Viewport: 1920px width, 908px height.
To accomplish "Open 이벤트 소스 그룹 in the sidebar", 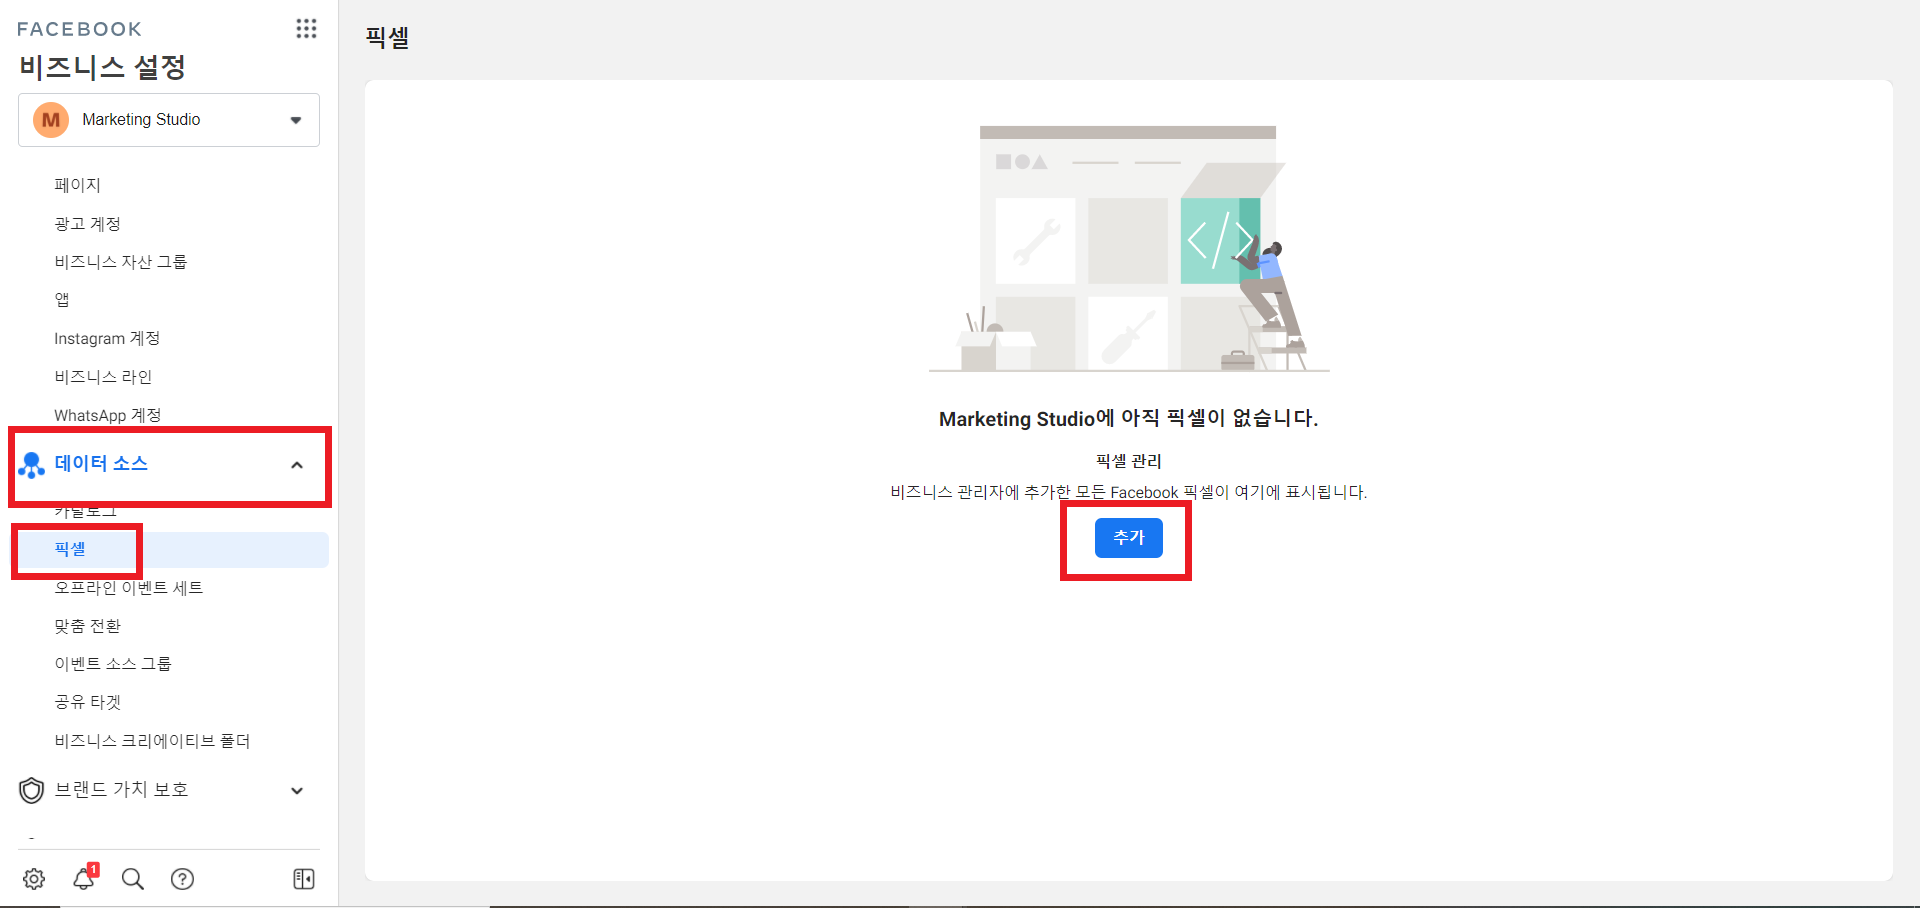I will (x=113, y=664).
